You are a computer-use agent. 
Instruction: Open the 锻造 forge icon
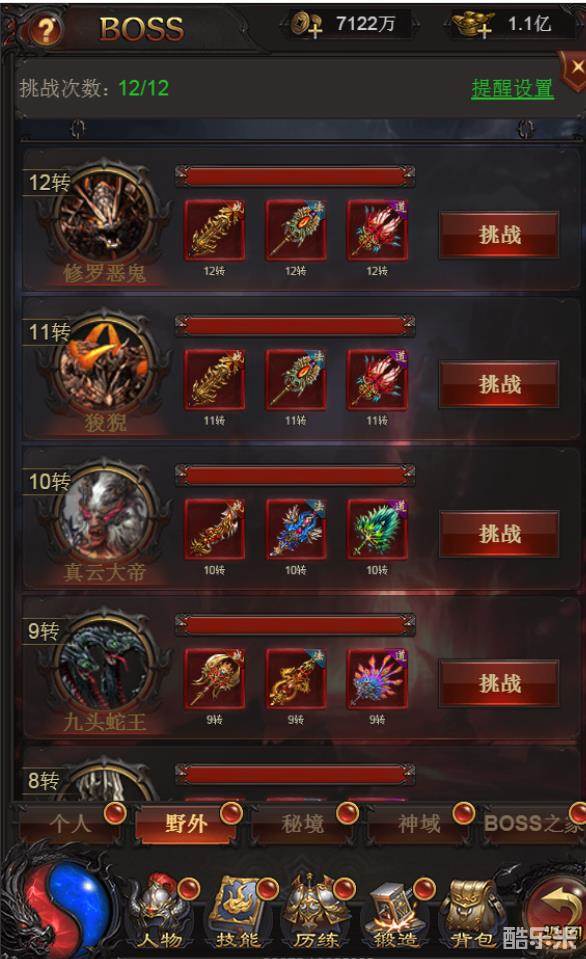(396, 911)
